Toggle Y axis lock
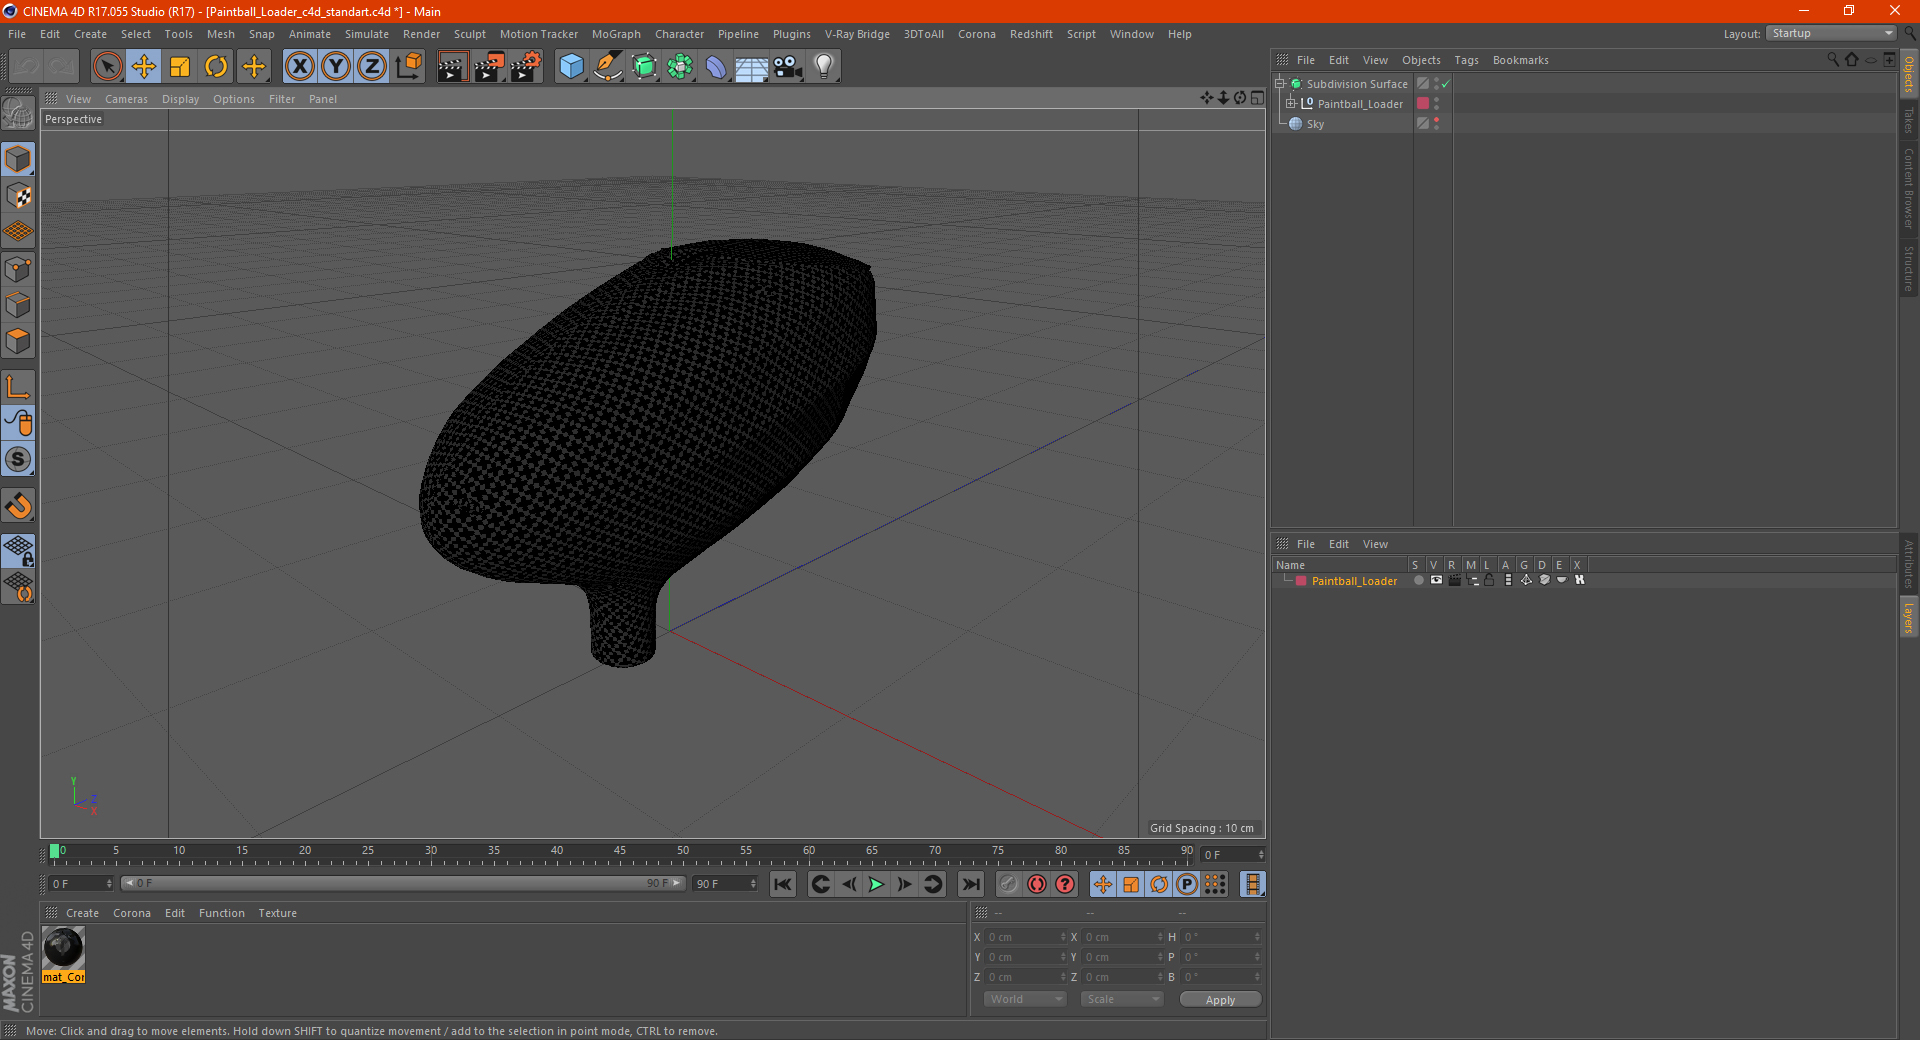This screenshot has width=1920, height=1040. click(x=336, y=67)
